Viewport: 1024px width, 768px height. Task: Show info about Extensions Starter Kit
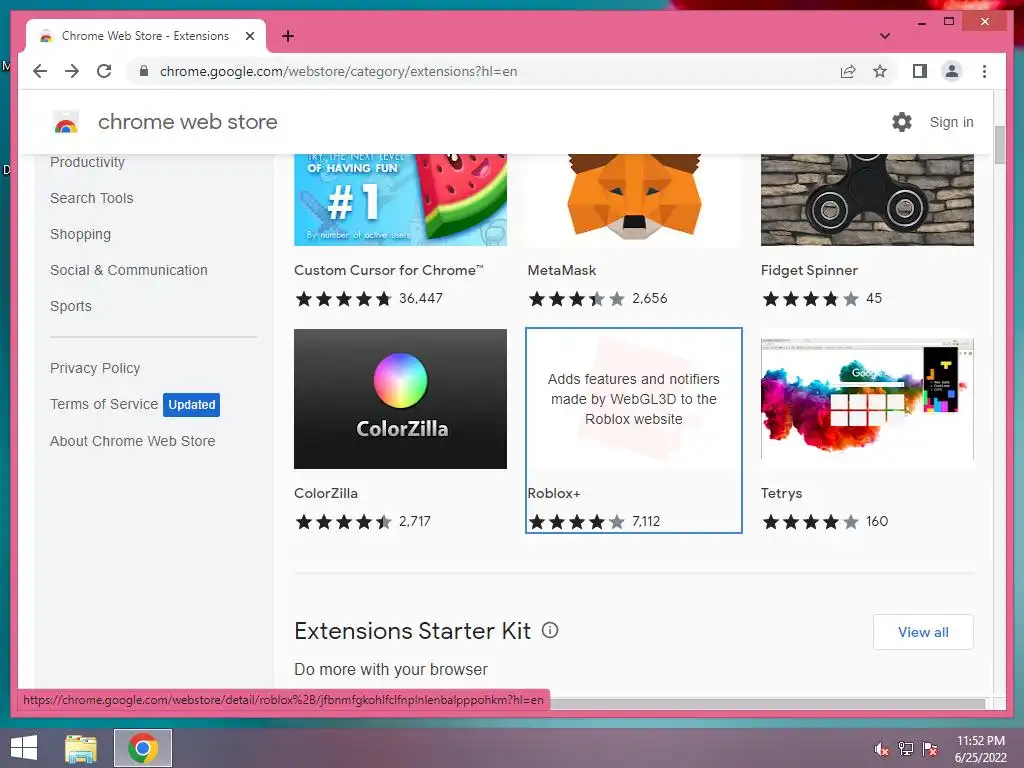tap(550, 630)
